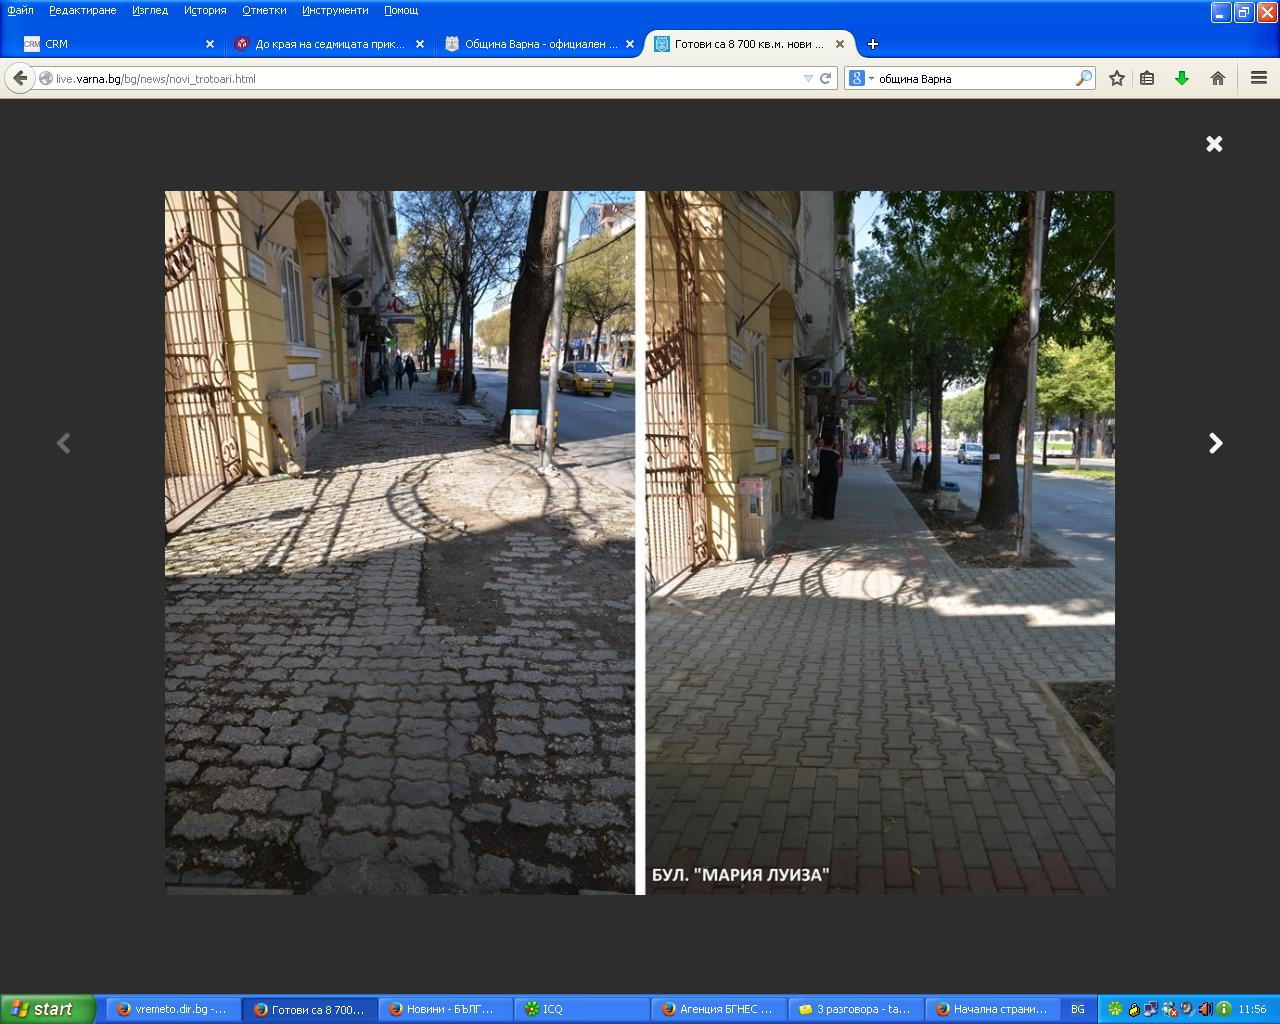Open the История menu
Image resolution: width=1280 pixels, height=1024 pixels.
click(205, 10)
